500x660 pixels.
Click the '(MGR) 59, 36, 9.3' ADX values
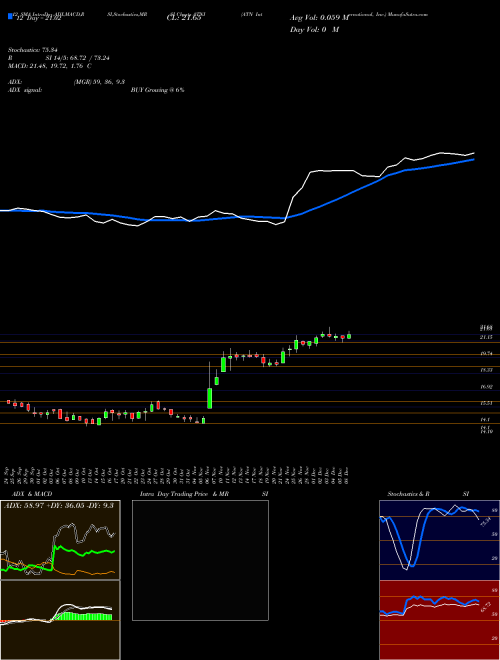point(99,82)
